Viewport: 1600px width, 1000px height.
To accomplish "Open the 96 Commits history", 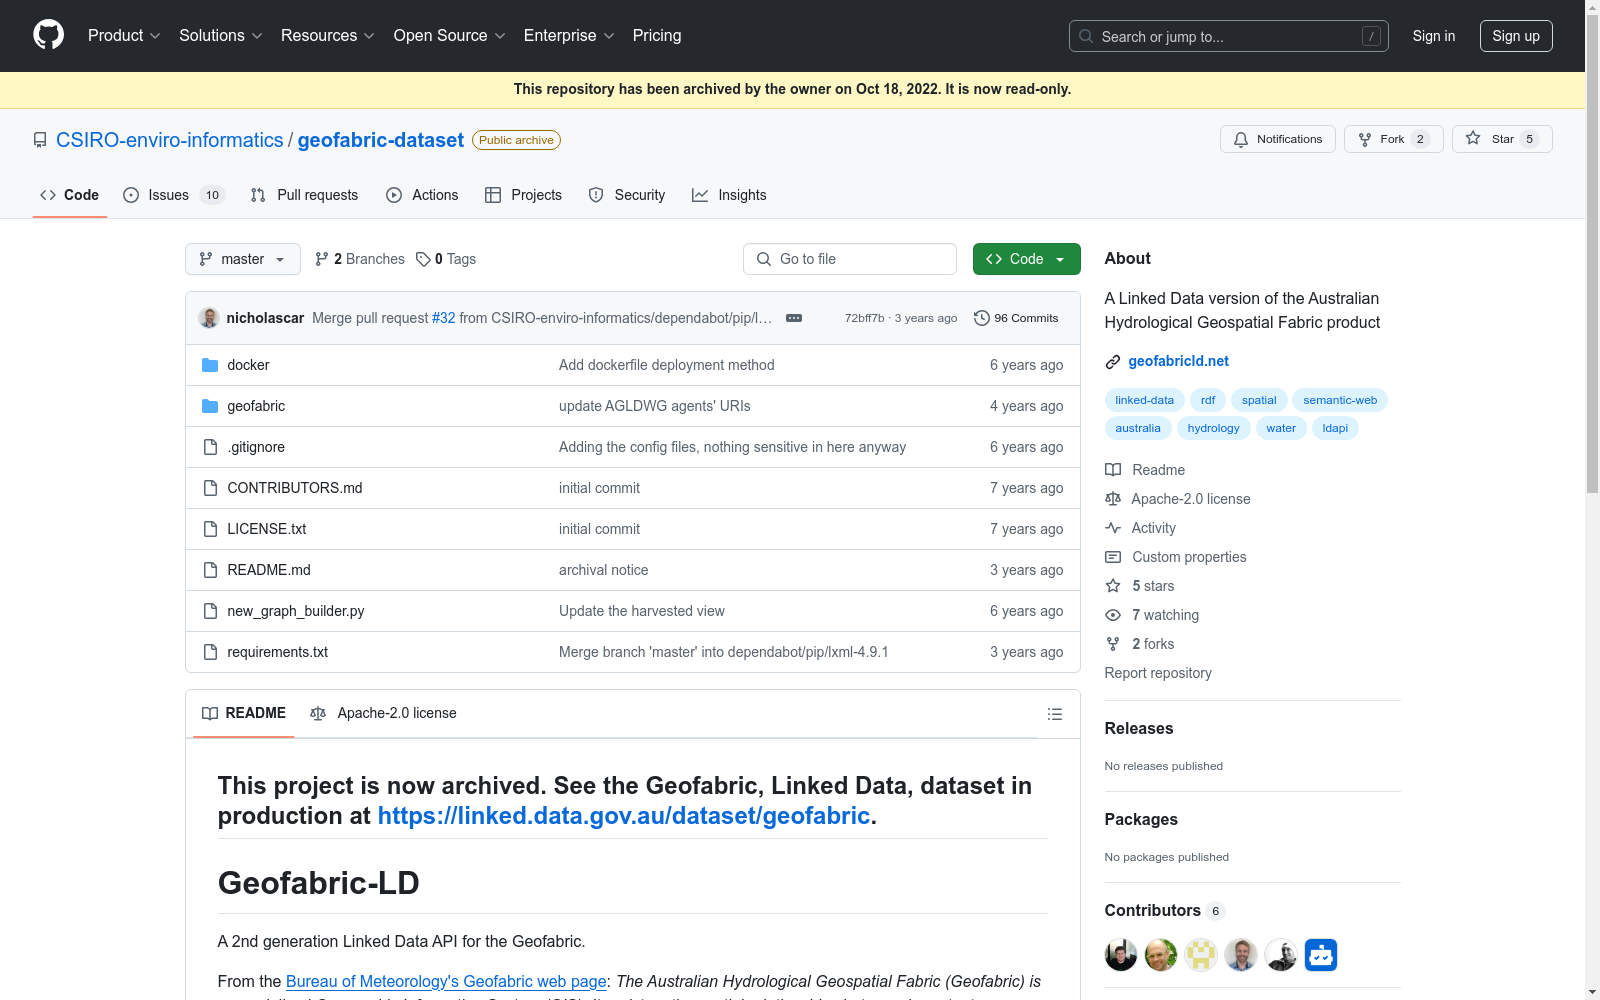I will [x=1016, y=318].
